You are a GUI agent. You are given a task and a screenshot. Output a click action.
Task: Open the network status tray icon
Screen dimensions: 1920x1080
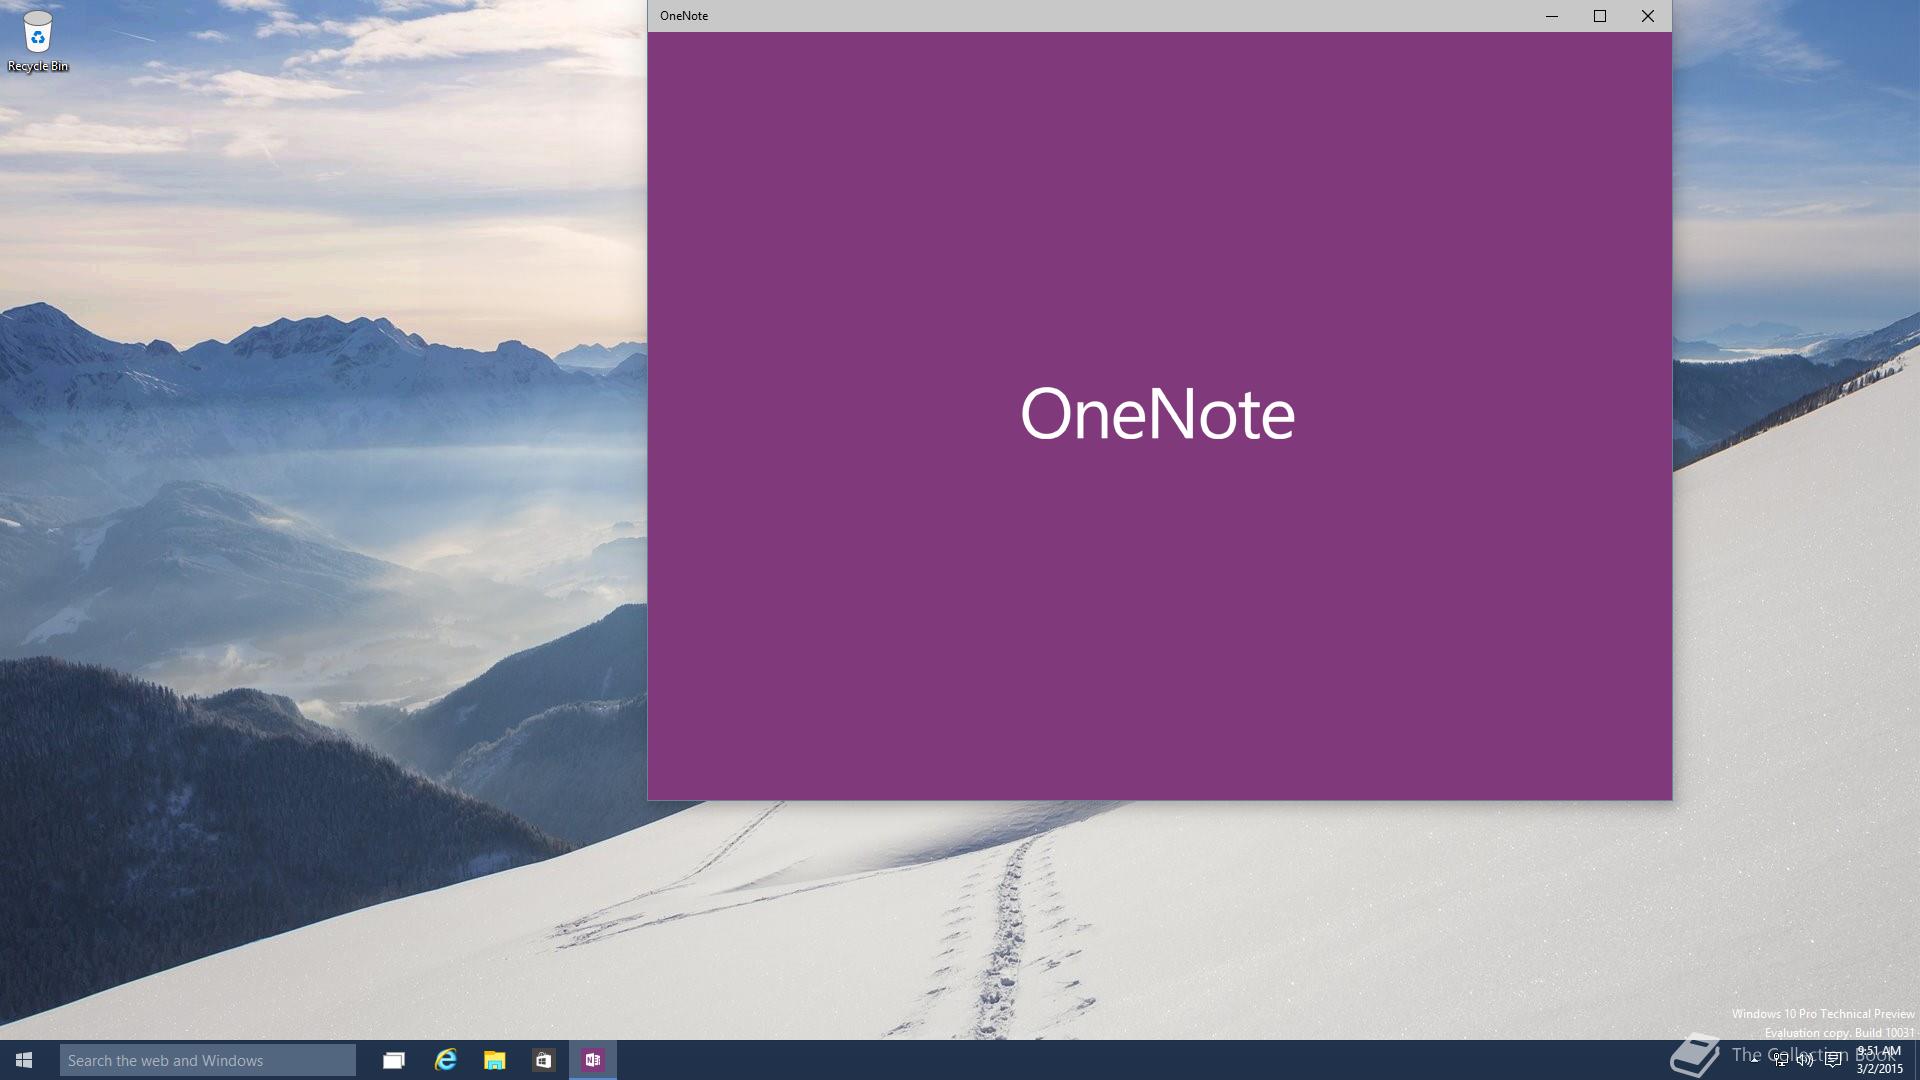coord(1781,1060)
